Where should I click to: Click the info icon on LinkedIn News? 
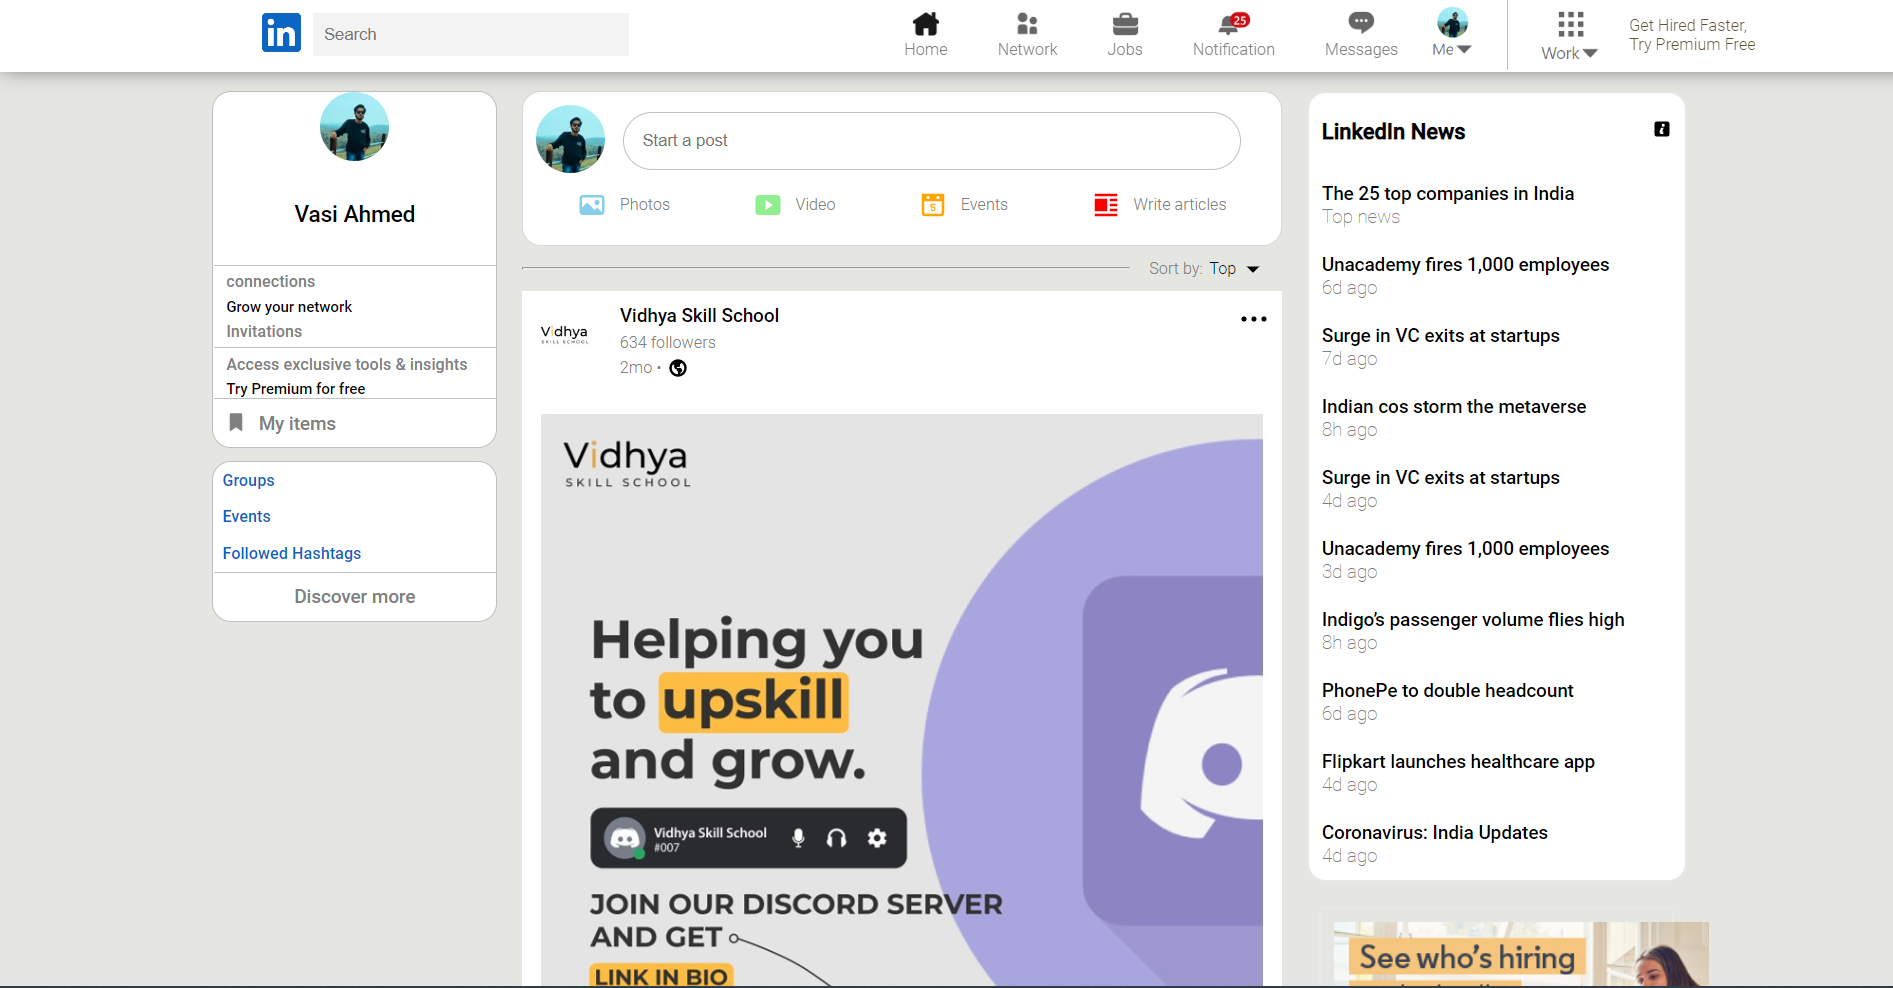1662,129
